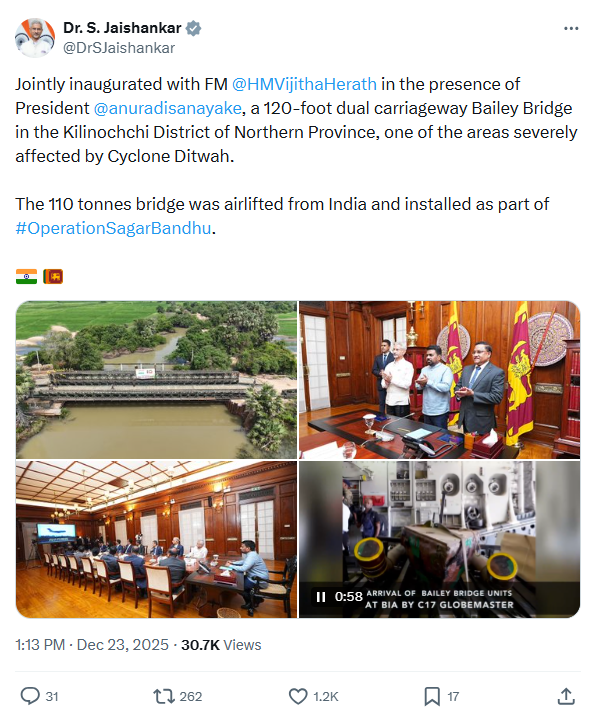Open the aerial Bailey Bridge photo
The width and height of the screenshot is (597, 723).
click(x=156, y=379)
